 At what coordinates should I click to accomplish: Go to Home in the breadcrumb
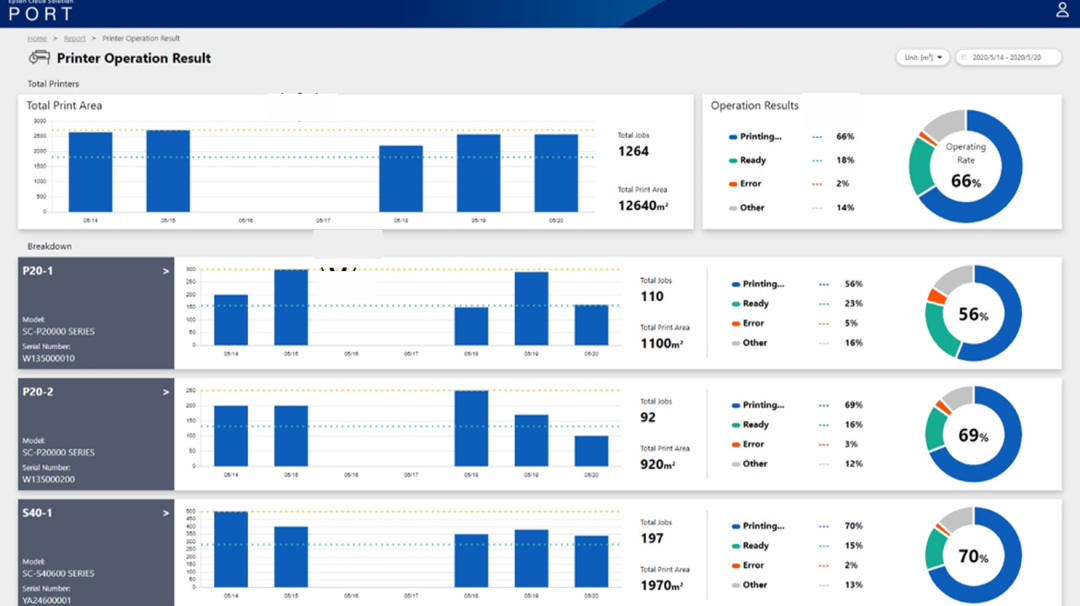(x=37, y=38)
